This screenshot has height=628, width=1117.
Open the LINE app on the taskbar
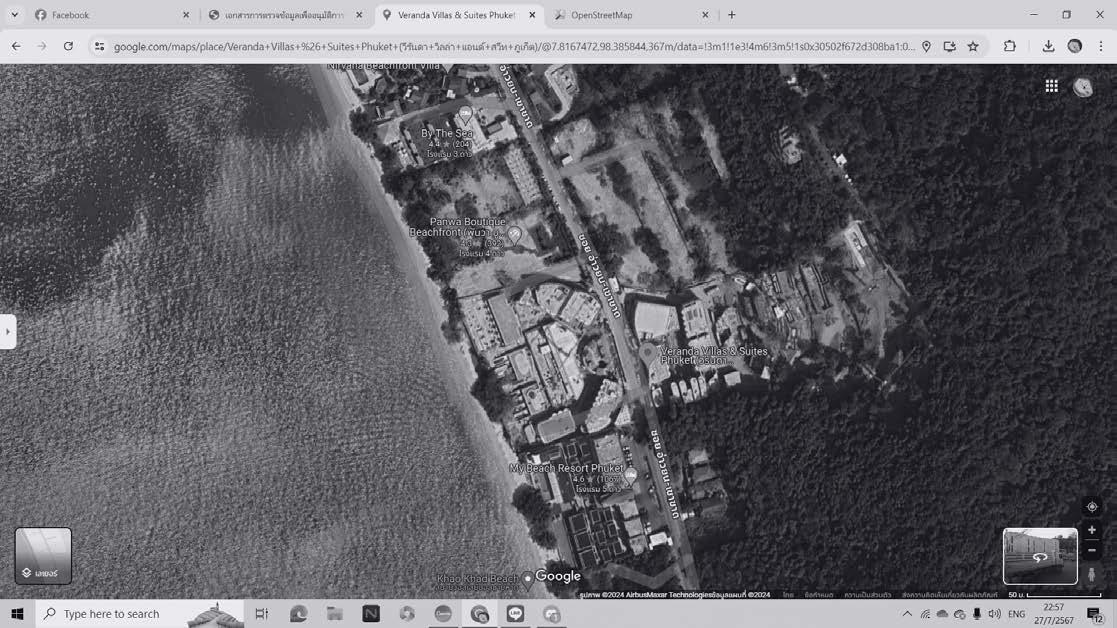[515, 614]
